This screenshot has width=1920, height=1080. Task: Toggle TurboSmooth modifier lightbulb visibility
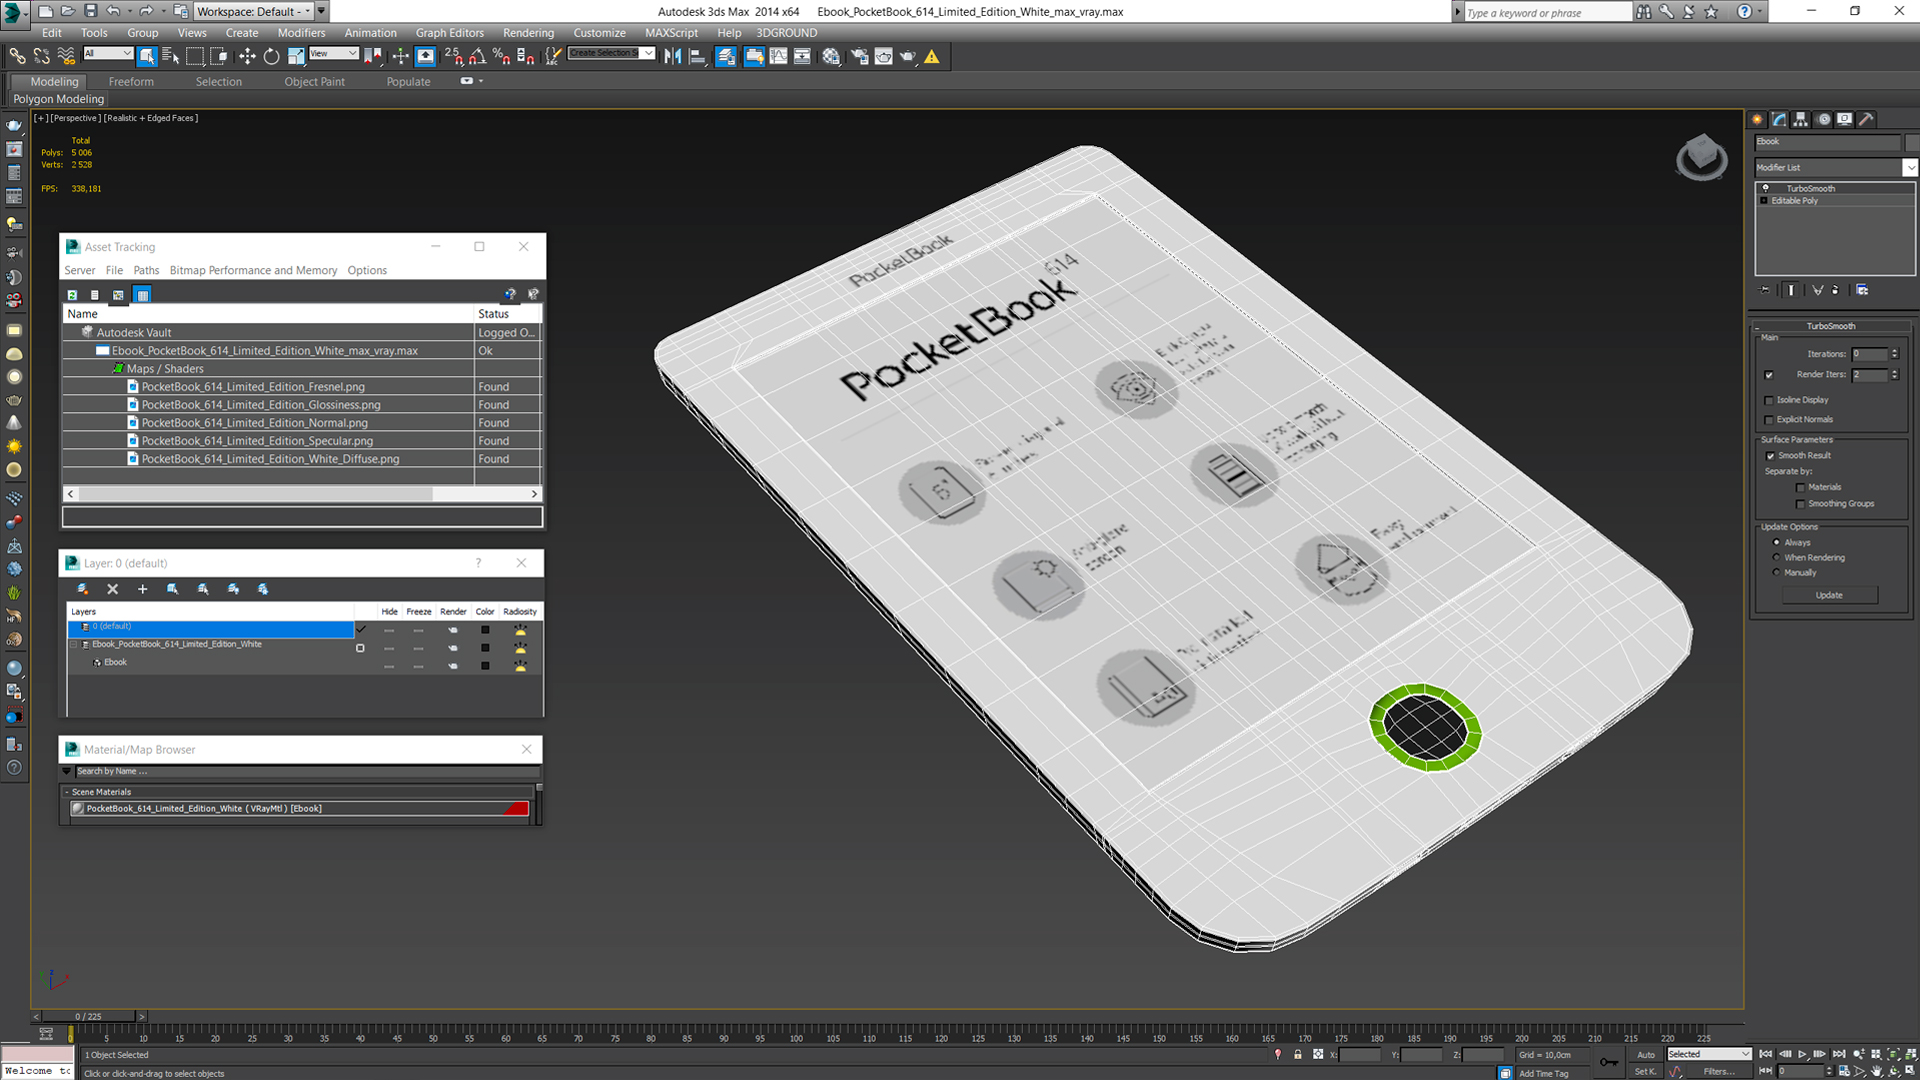pos(1765,188)
